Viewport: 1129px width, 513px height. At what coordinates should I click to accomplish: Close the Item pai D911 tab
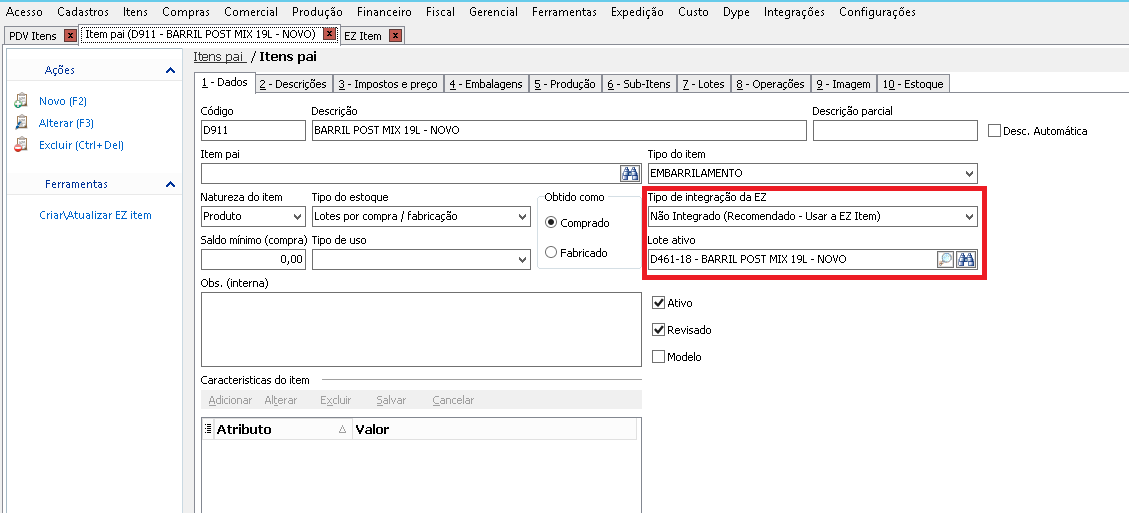tap(329, 34)
